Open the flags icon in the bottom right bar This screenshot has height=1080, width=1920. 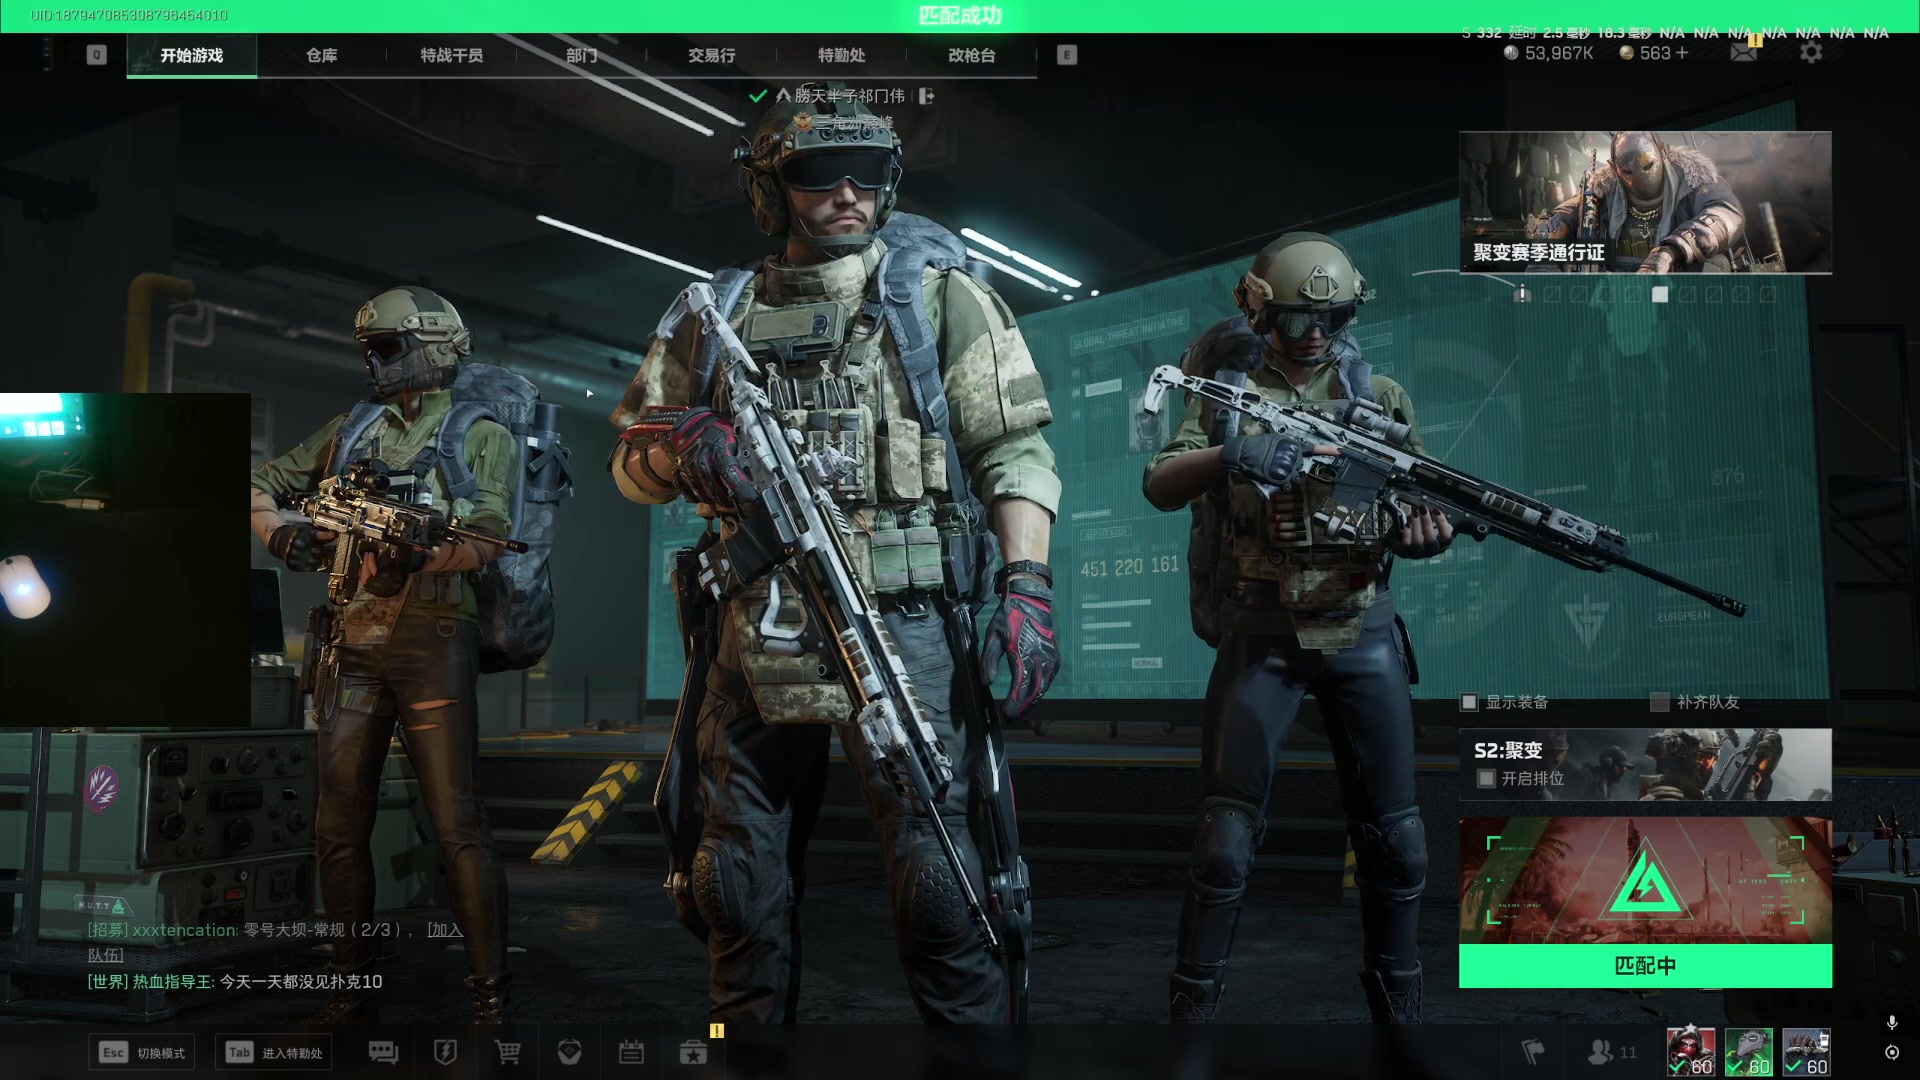1532,1052
